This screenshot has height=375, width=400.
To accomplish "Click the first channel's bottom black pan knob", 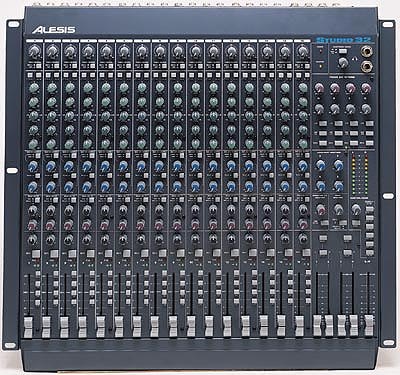I will [x=33, y=239].
